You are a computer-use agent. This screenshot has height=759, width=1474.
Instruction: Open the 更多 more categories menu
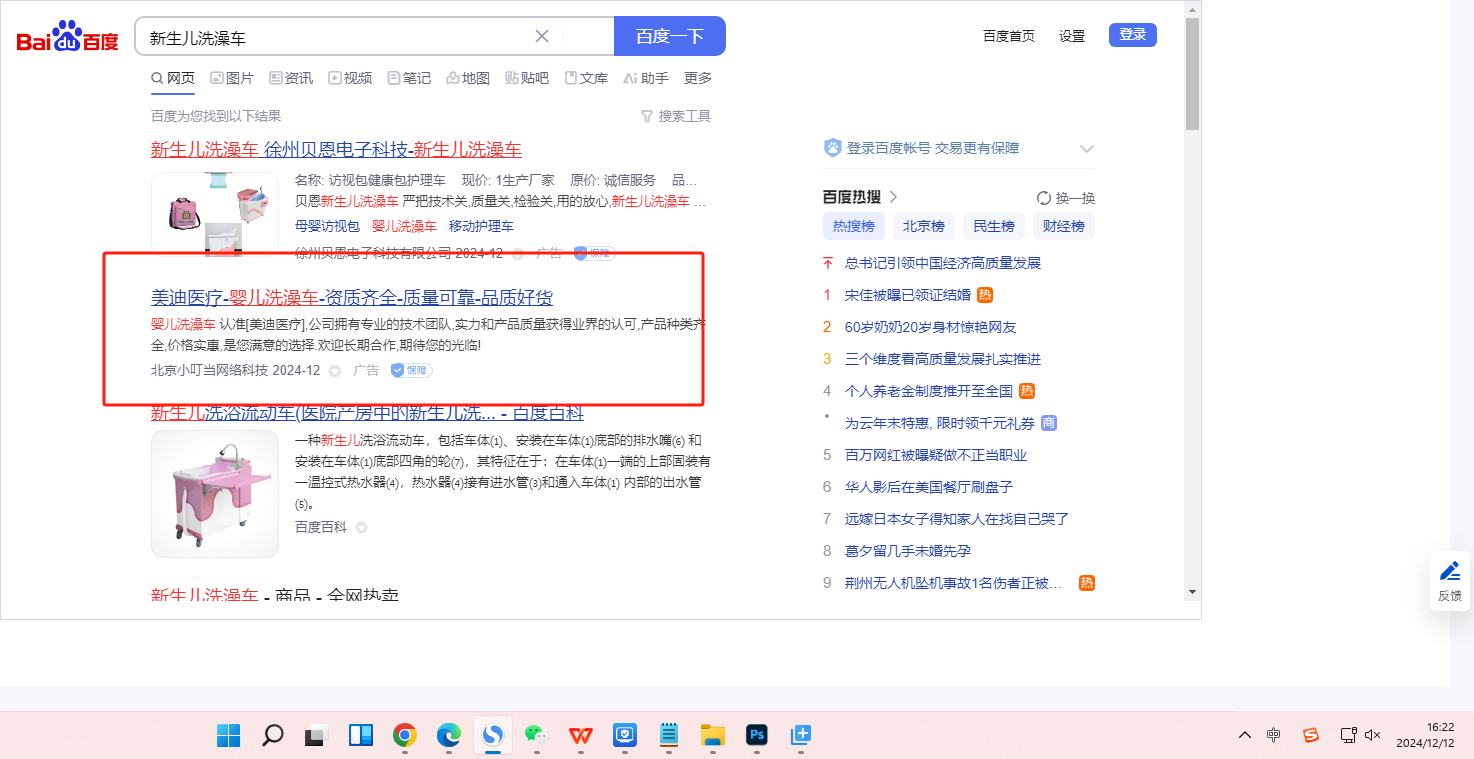coord(698,78)
